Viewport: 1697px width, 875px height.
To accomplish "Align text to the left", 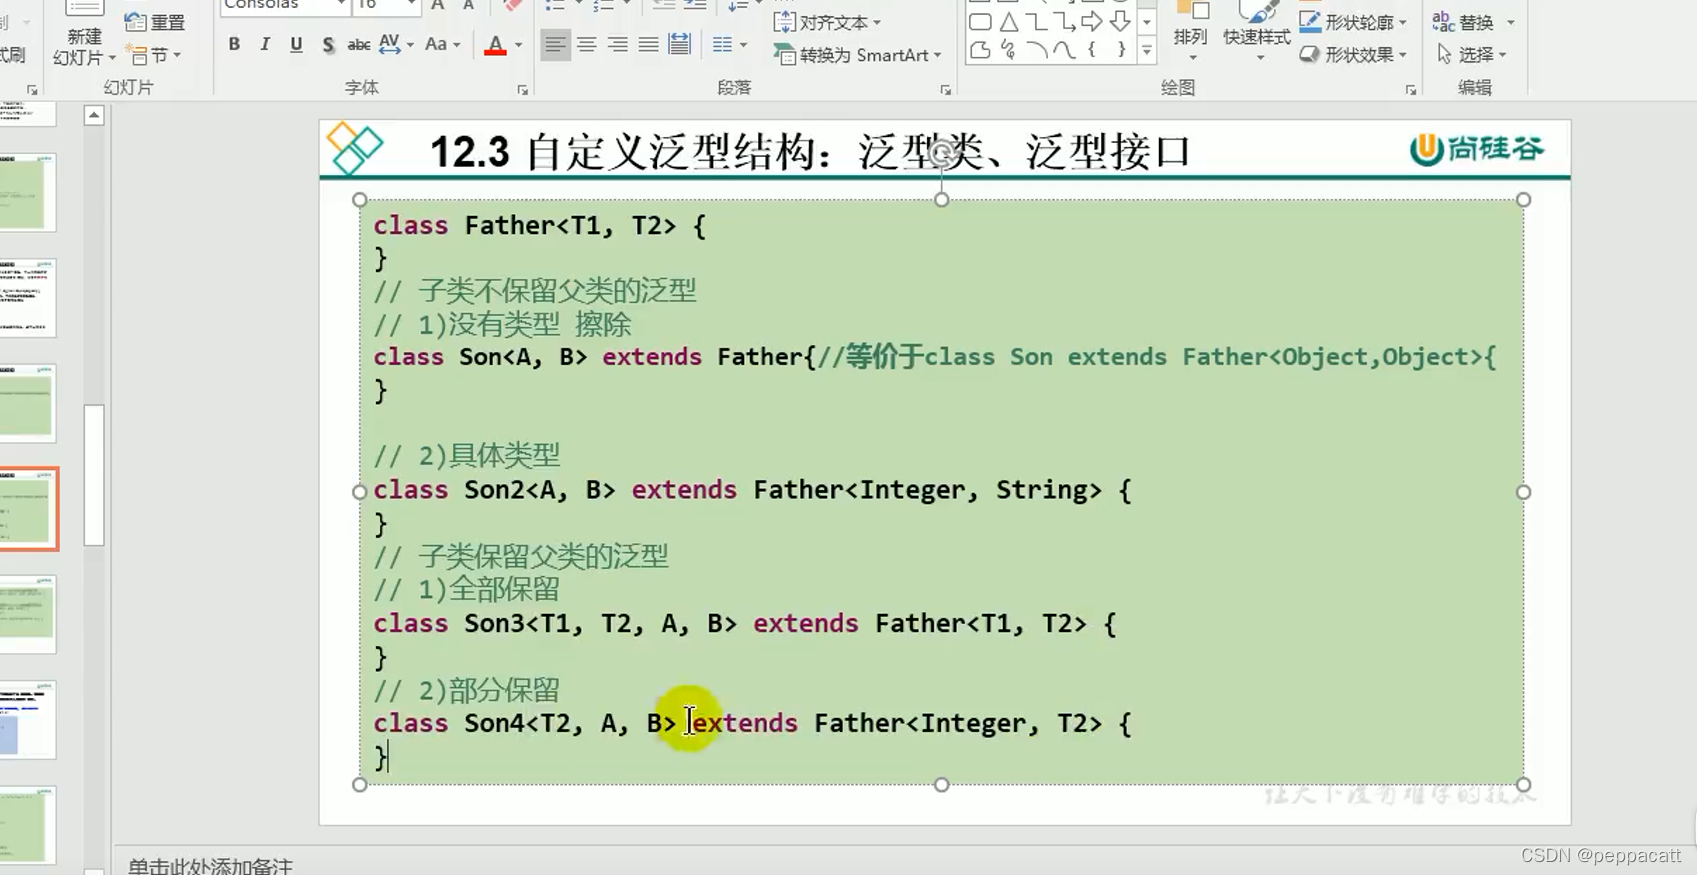I will 555,45.
